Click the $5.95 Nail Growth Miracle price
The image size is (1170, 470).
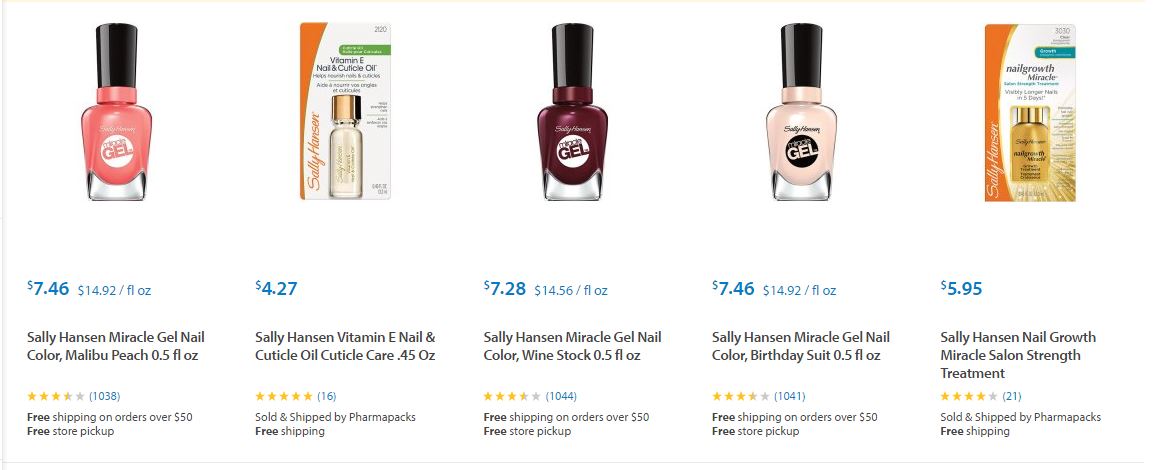[x=961, y=289]
